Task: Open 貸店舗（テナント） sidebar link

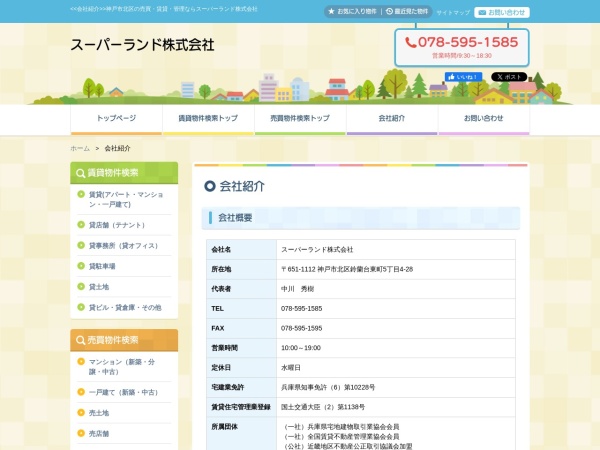Action: pyautogui.click(x=117, y=225)
